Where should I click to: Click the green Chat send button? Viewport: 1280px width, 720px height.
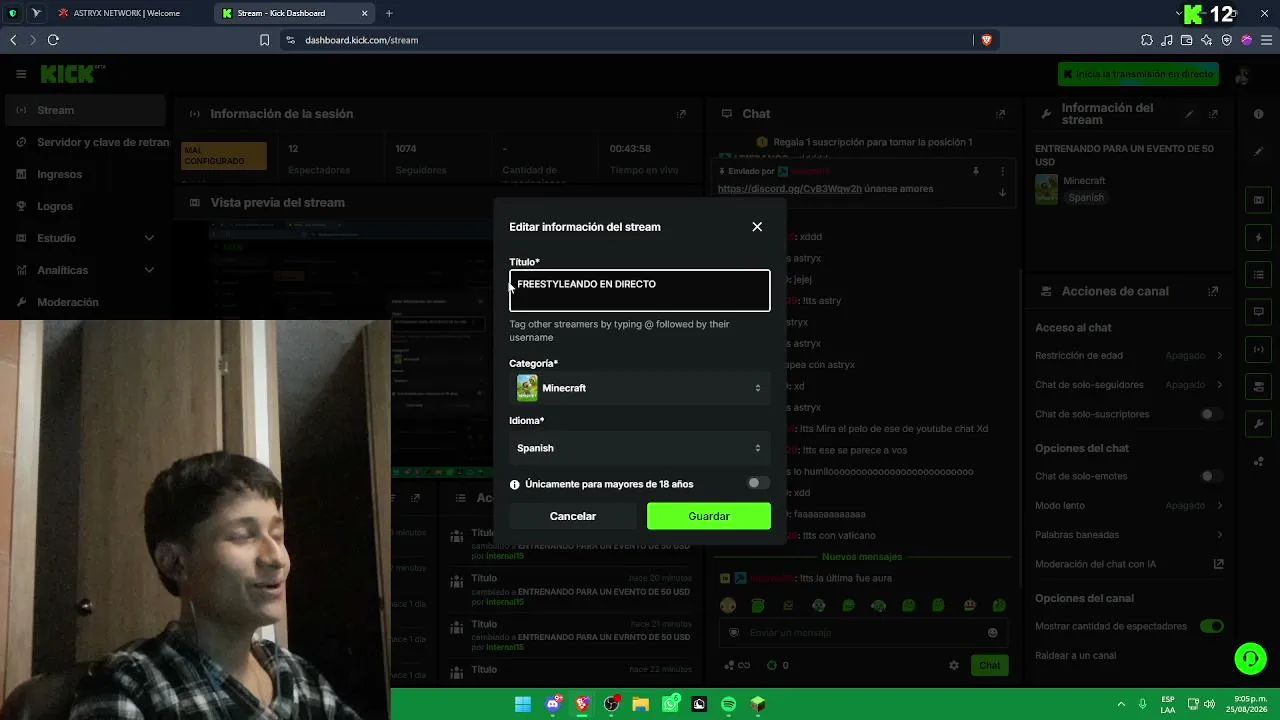pos(989,665)
